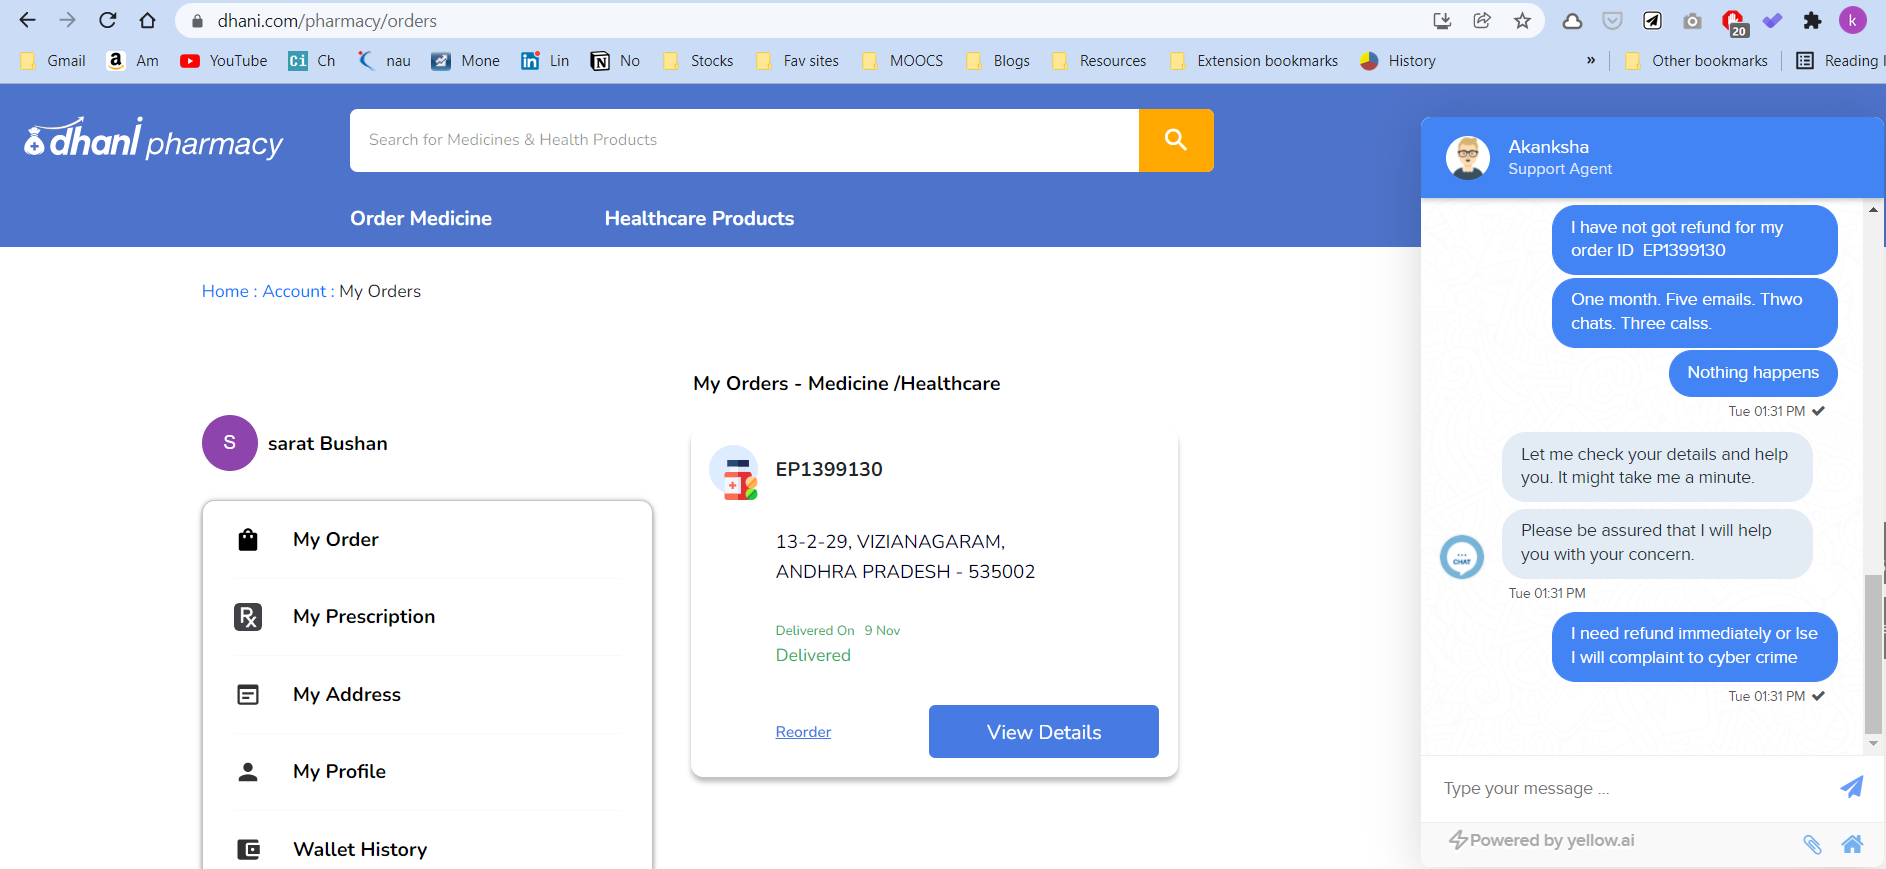Focus the medicine search input field

[744, 140]
